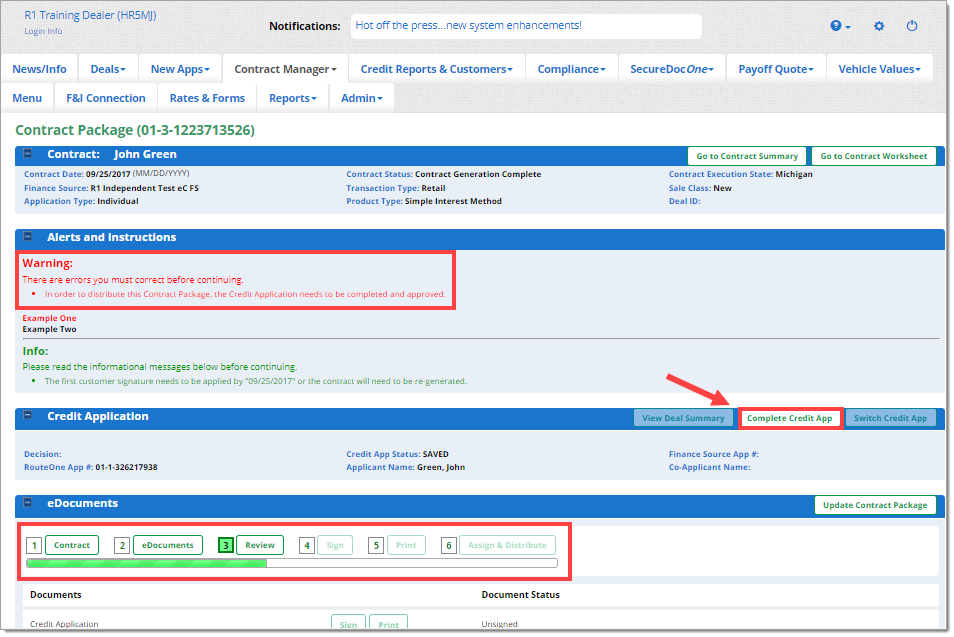Collapse the Alerts and Instructions section
Screen dimensions: 954x637
(x=27, y=236)
